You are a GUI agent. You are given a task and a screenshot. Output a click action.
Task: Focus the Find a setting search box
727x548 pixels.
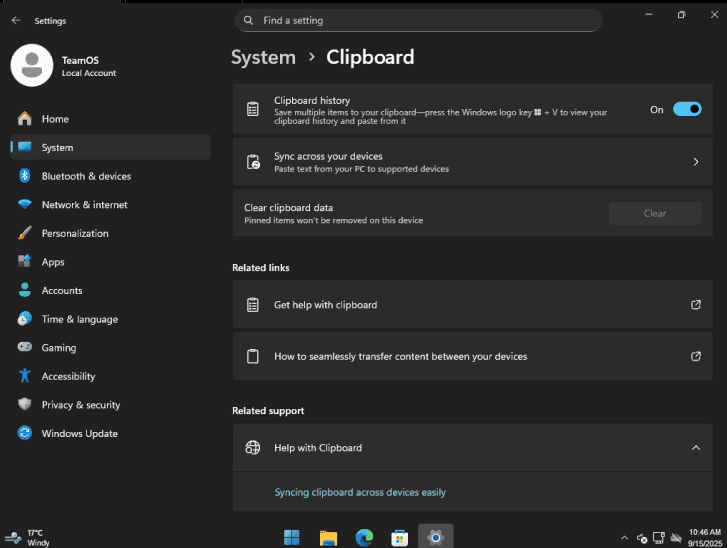[x=418, y=20]
